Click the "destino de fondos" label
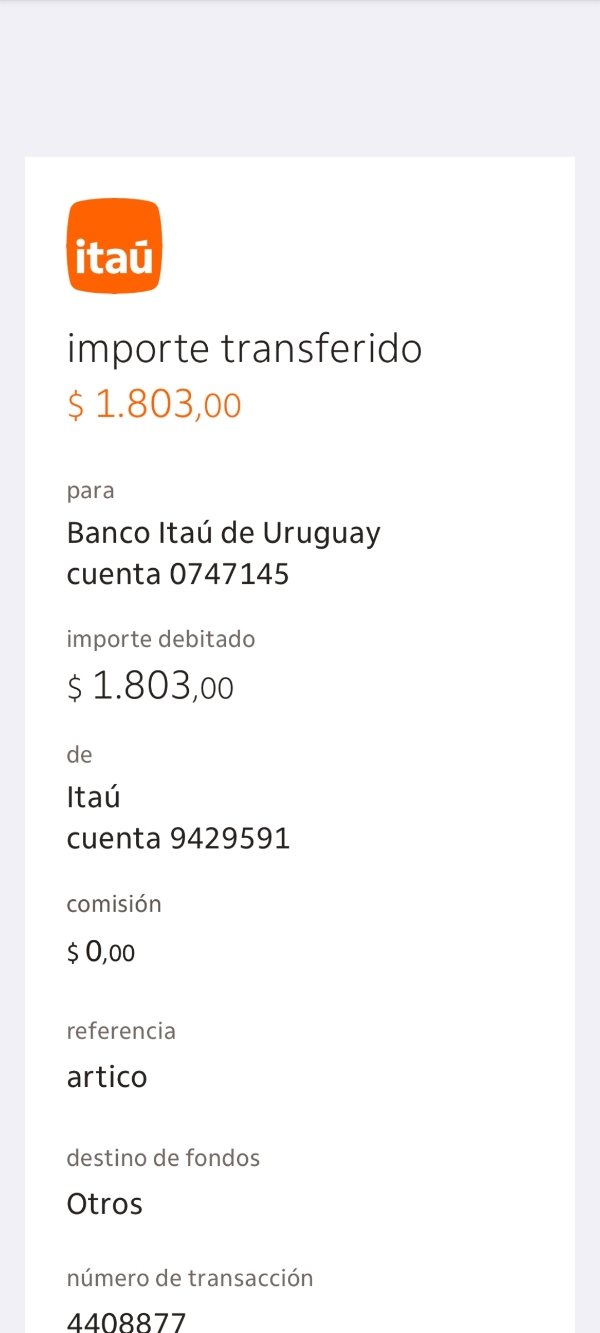The width and height of the screenshot is (600, 1333). (x=163, y=1158)
